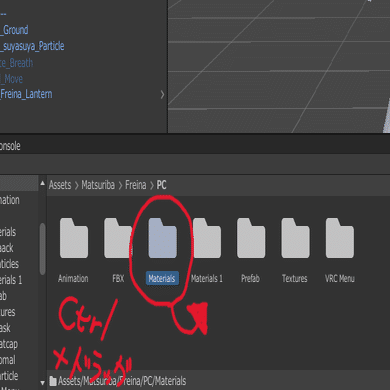Select the _suyasuya_Particle hierarchy object
This screenshot has height=390, width=390.
(x=32, y=46)
